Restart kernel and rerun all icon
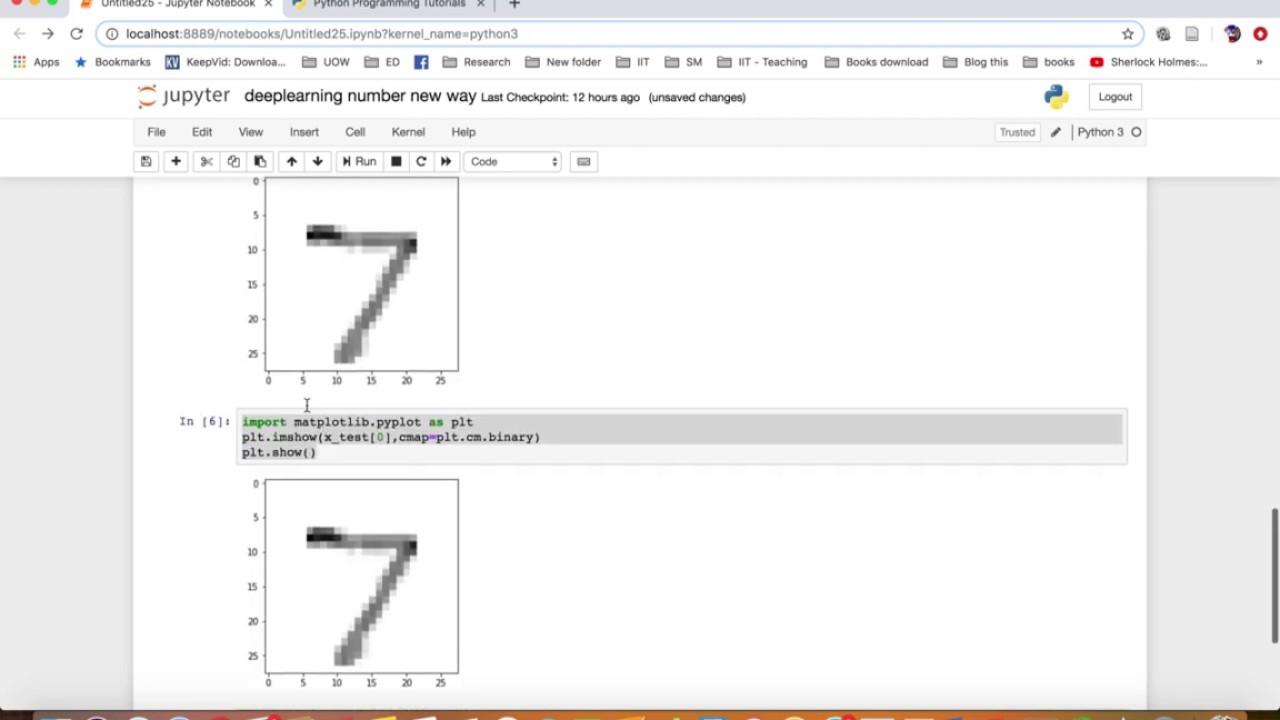This screenshot has height=720, width=1280. 446,162
